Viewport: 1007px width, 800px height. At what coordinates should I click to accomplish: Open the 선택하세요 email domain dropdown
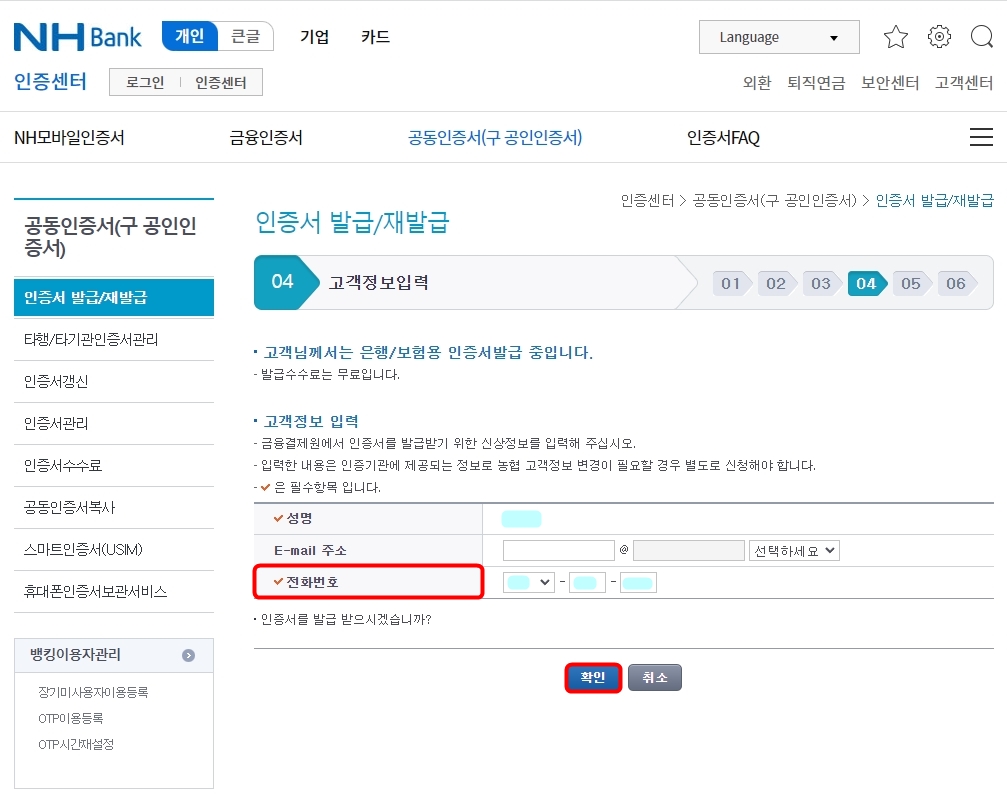[x=795, y=549]
